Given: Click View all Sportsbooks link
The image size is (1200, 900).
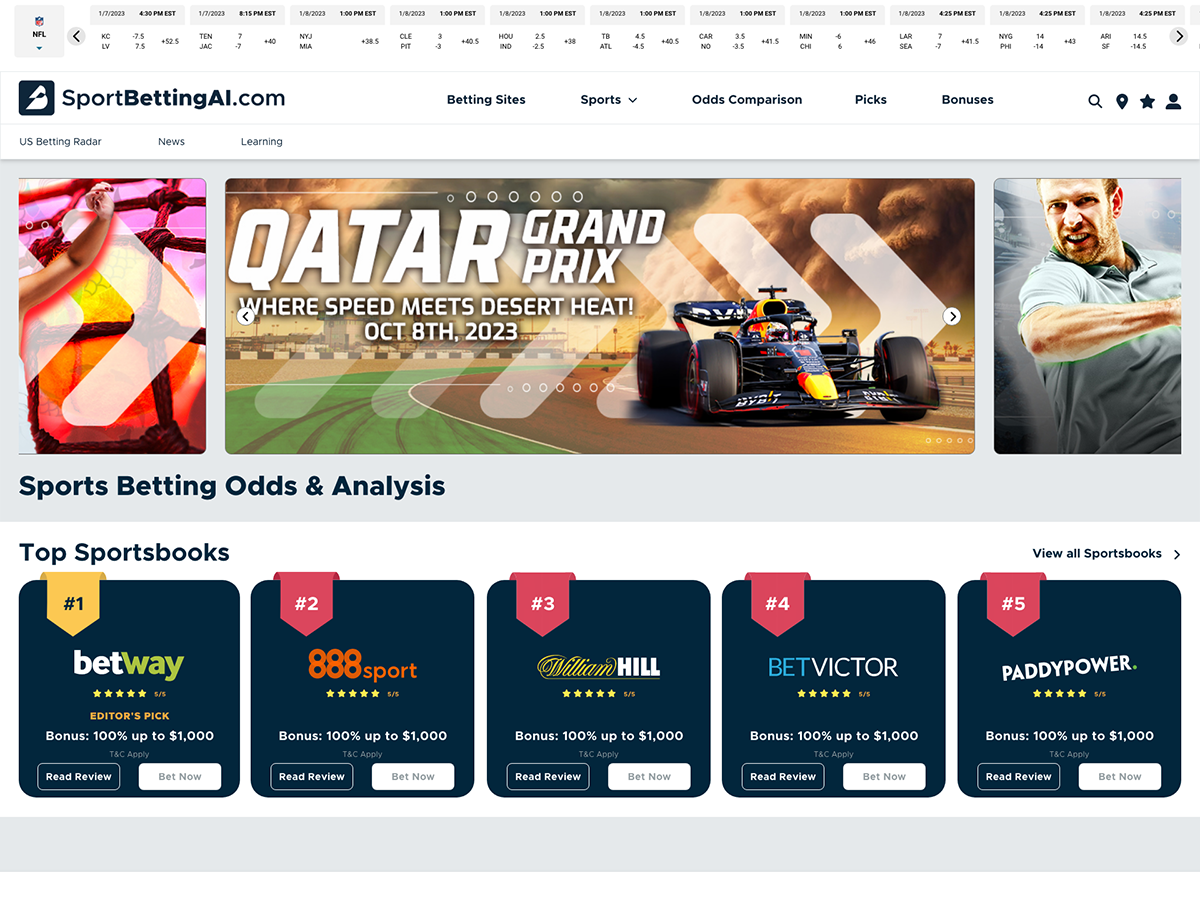Looking at the screenshot, I should (1097, 554).
